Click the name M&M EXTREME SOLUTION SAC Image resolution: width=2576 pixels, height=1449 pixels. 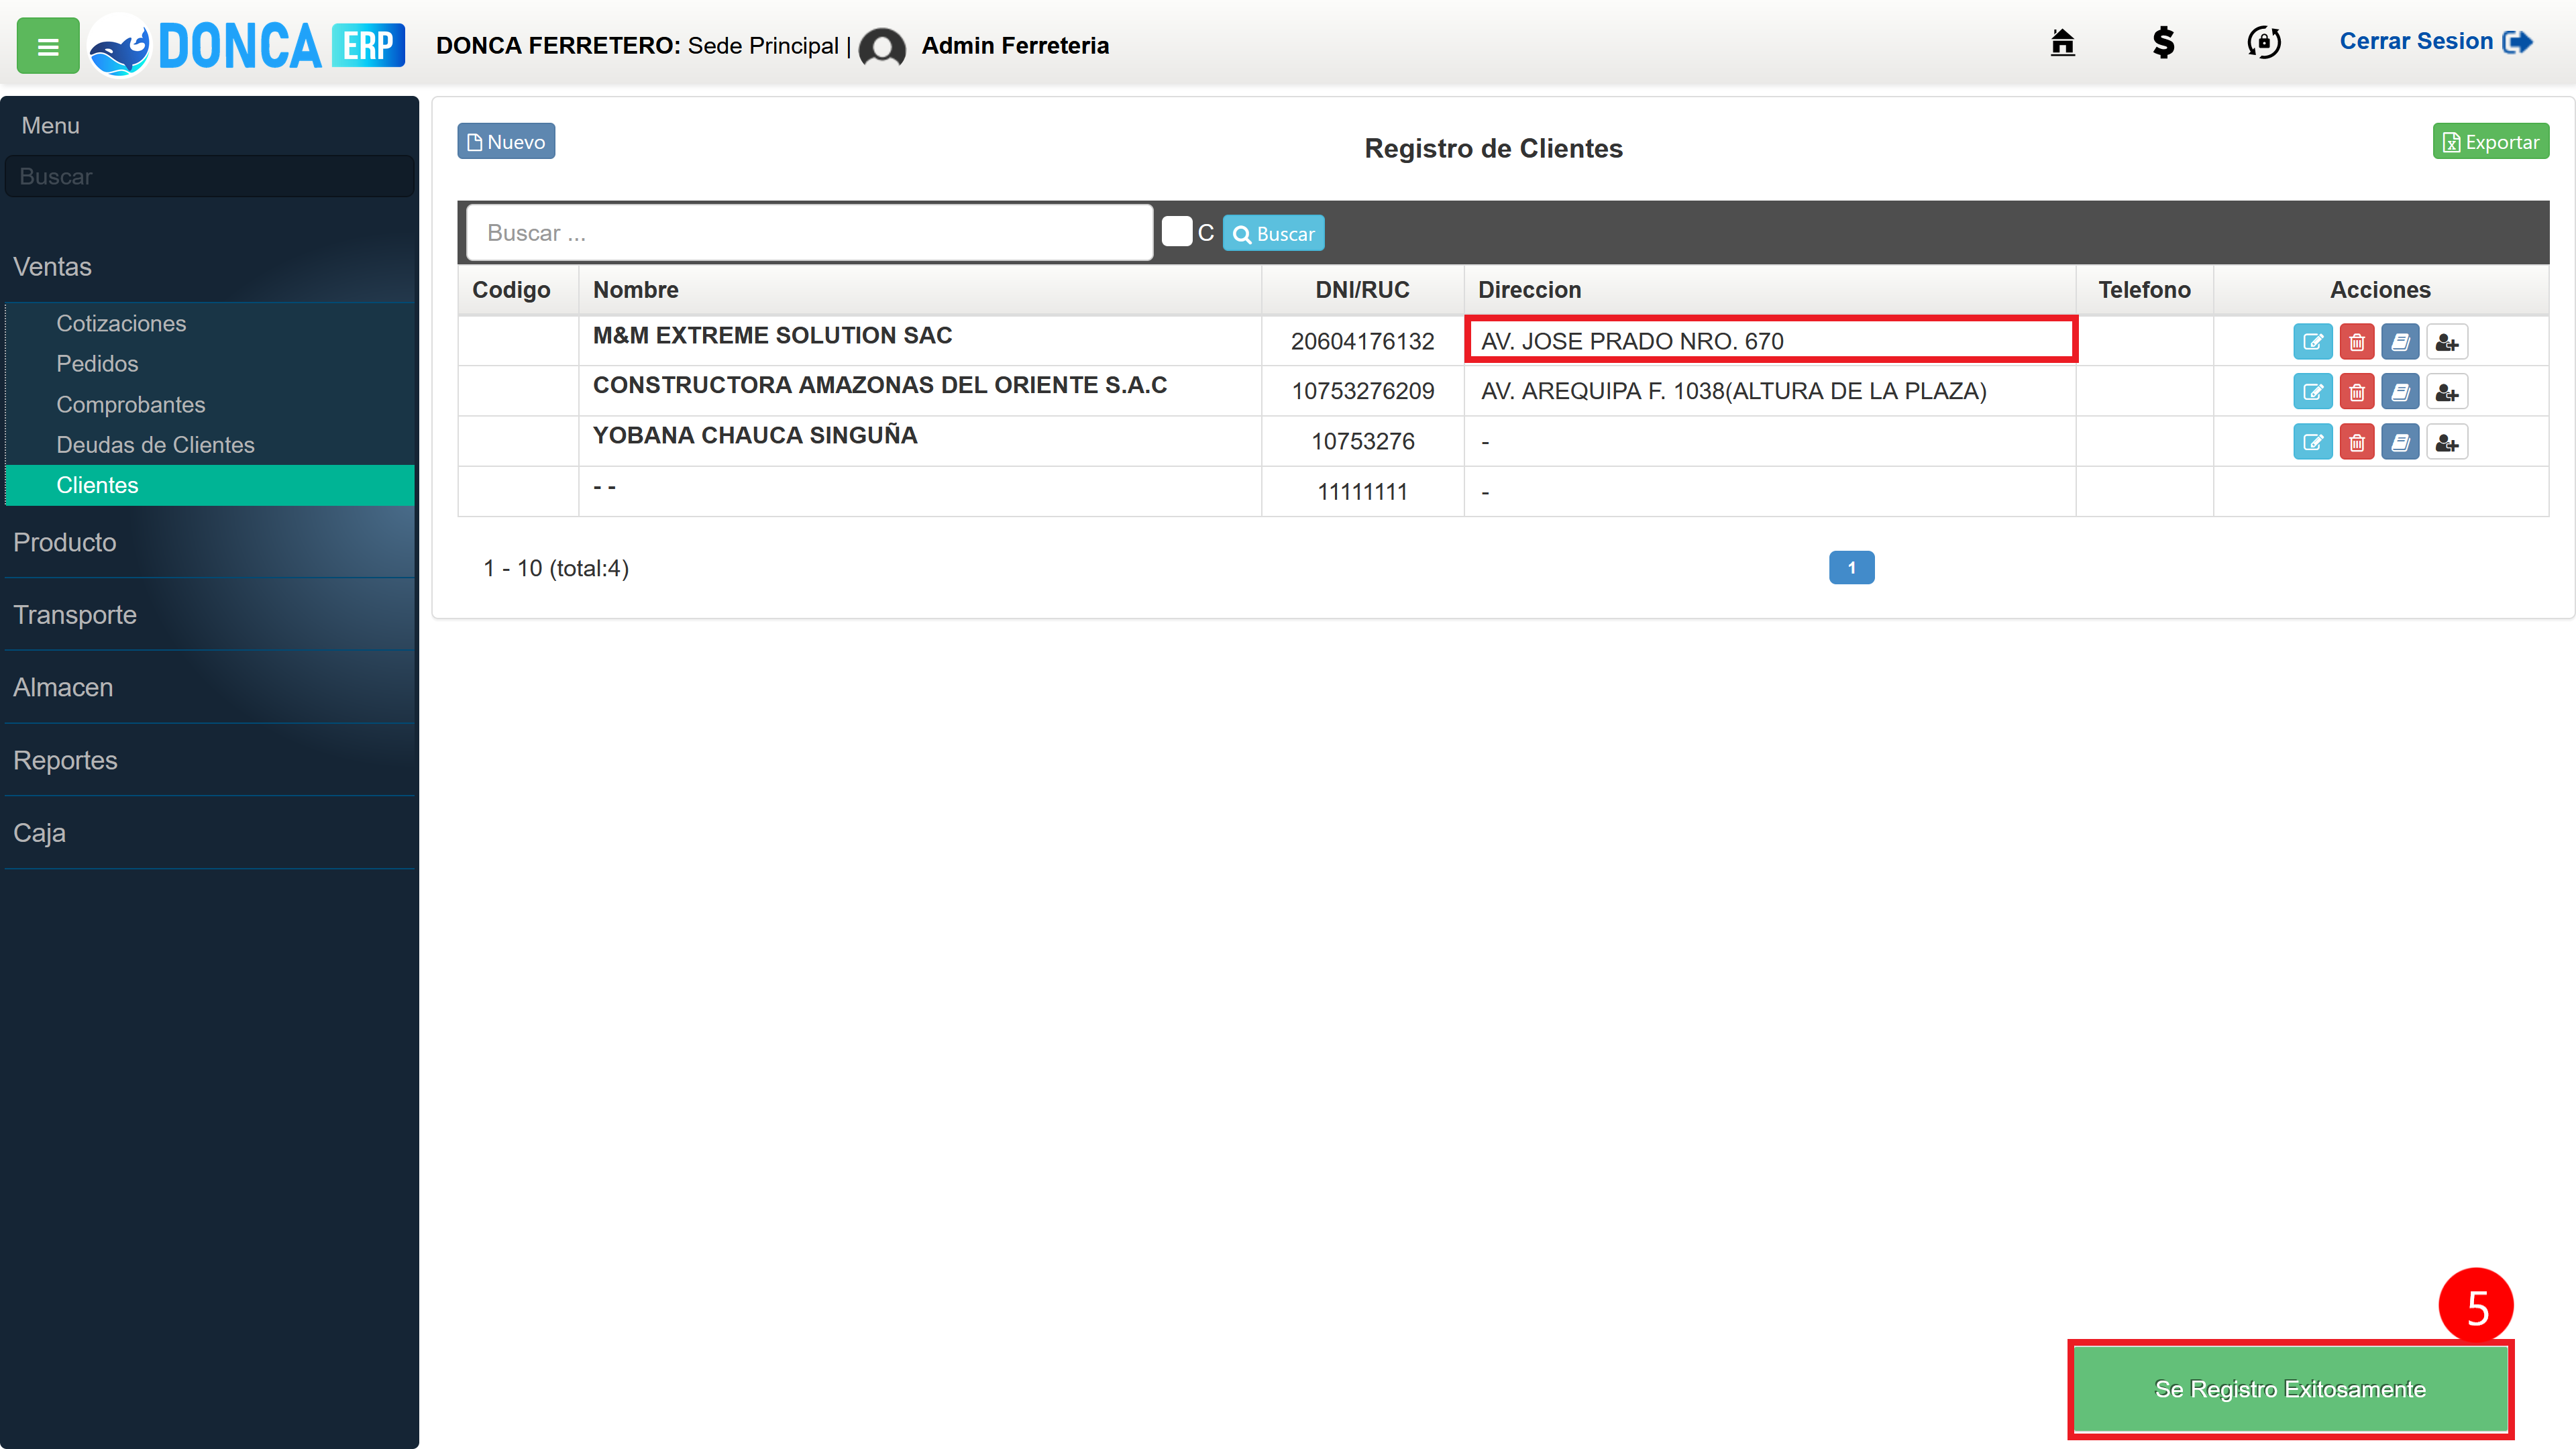[772, 336]
